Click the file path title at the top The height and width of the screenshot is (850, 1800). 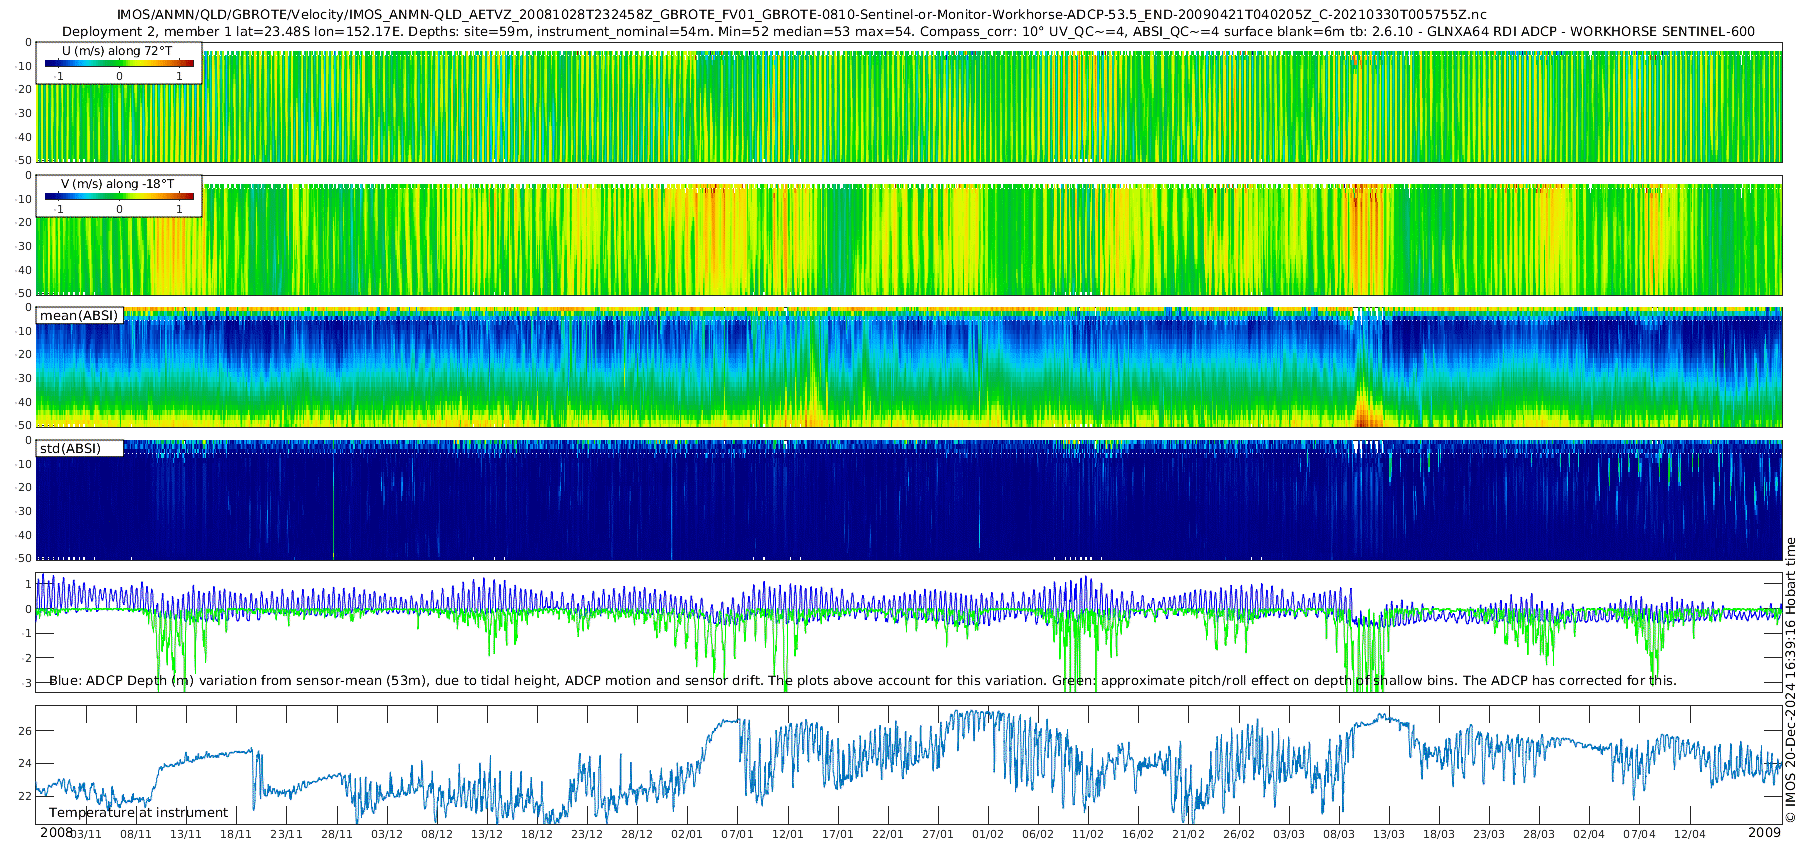801,15
